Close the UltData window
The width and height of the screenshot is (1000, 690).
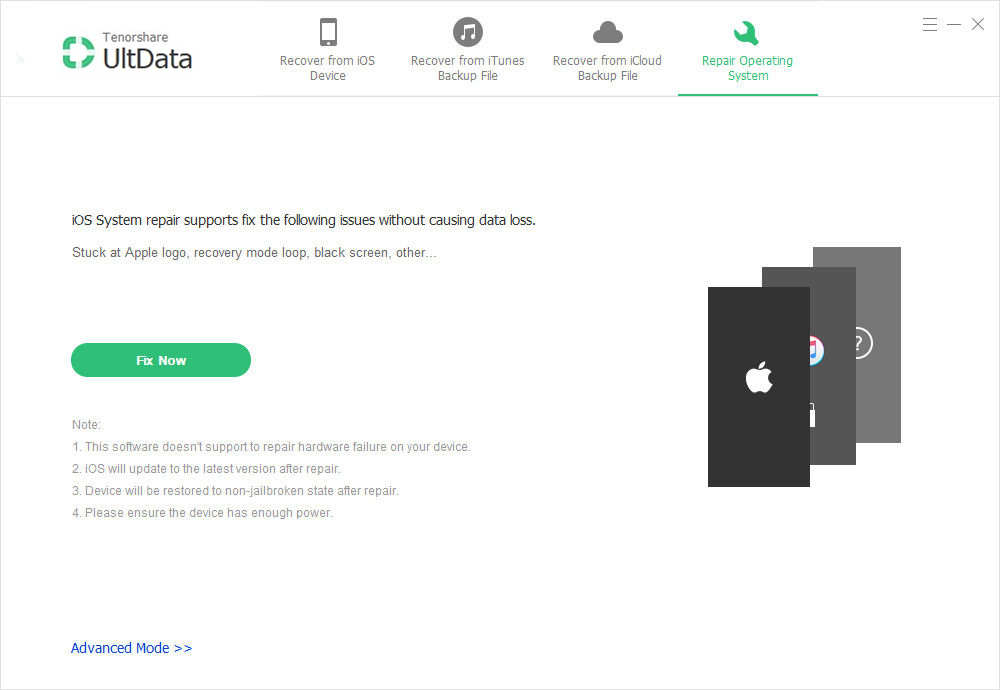coord(978,24)
